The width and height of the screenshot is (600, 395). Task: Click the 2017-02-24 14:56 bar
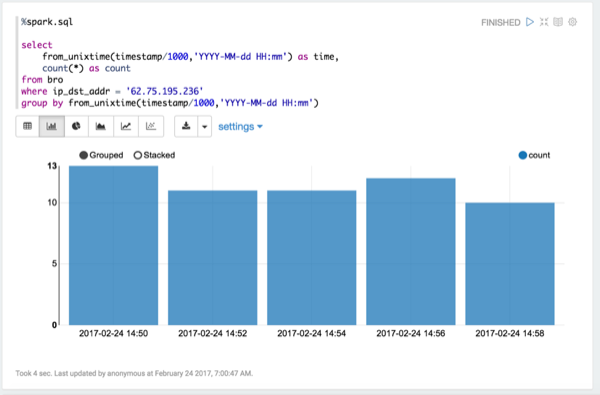[411, 251]
